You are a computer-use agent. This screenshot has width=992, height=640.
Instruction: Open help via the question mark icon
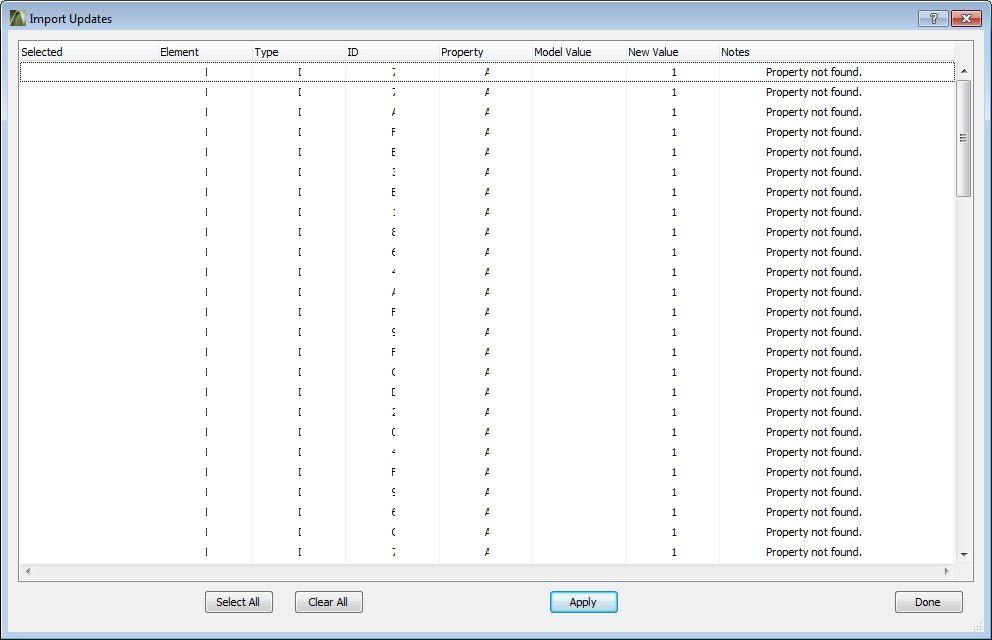(933, 17)
